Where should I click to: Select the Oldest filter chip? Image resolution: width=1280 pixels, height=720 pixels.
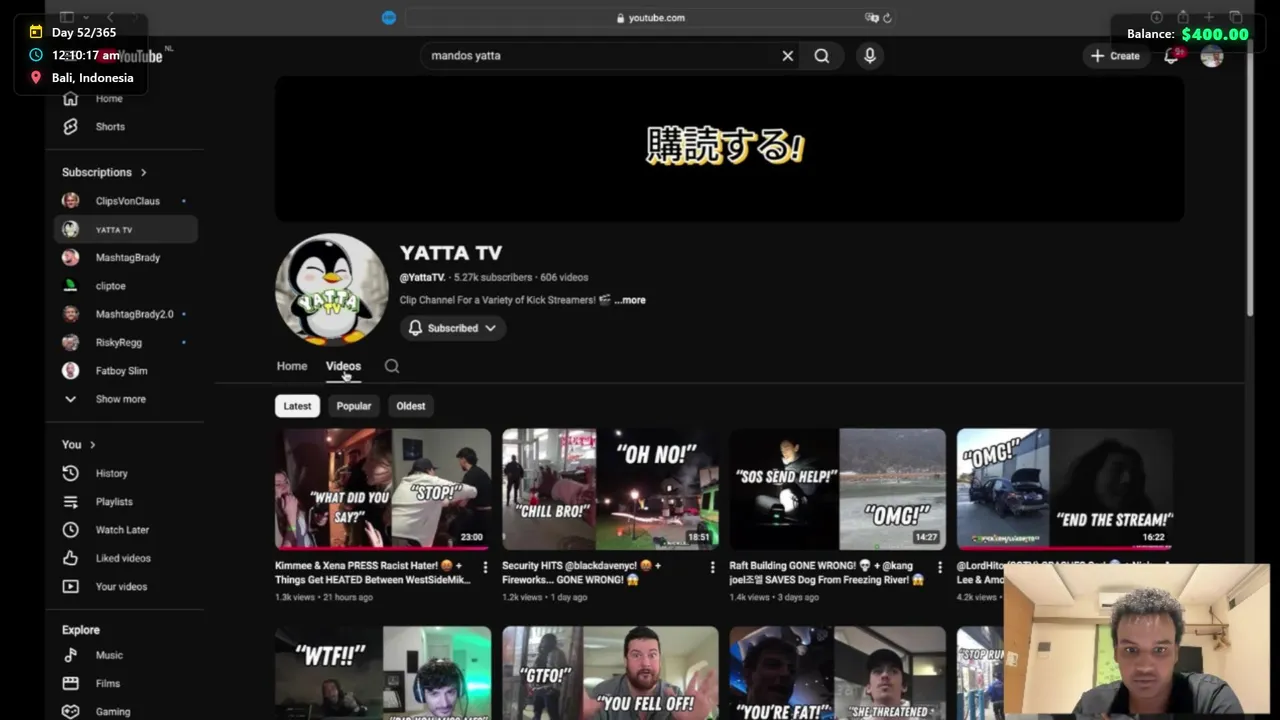[x=411, y=406]
